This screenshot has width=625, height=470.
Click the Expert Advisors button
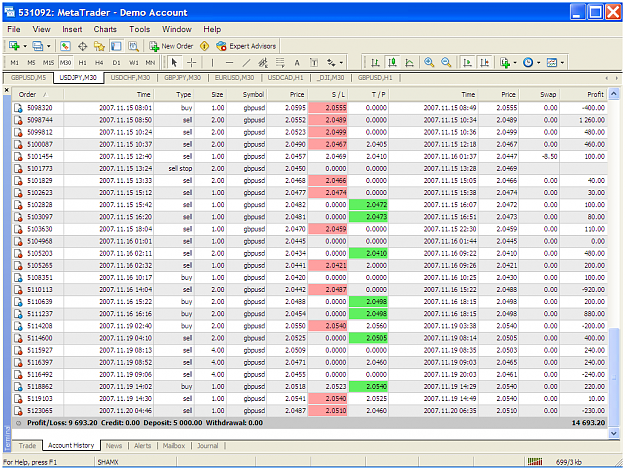246,46
